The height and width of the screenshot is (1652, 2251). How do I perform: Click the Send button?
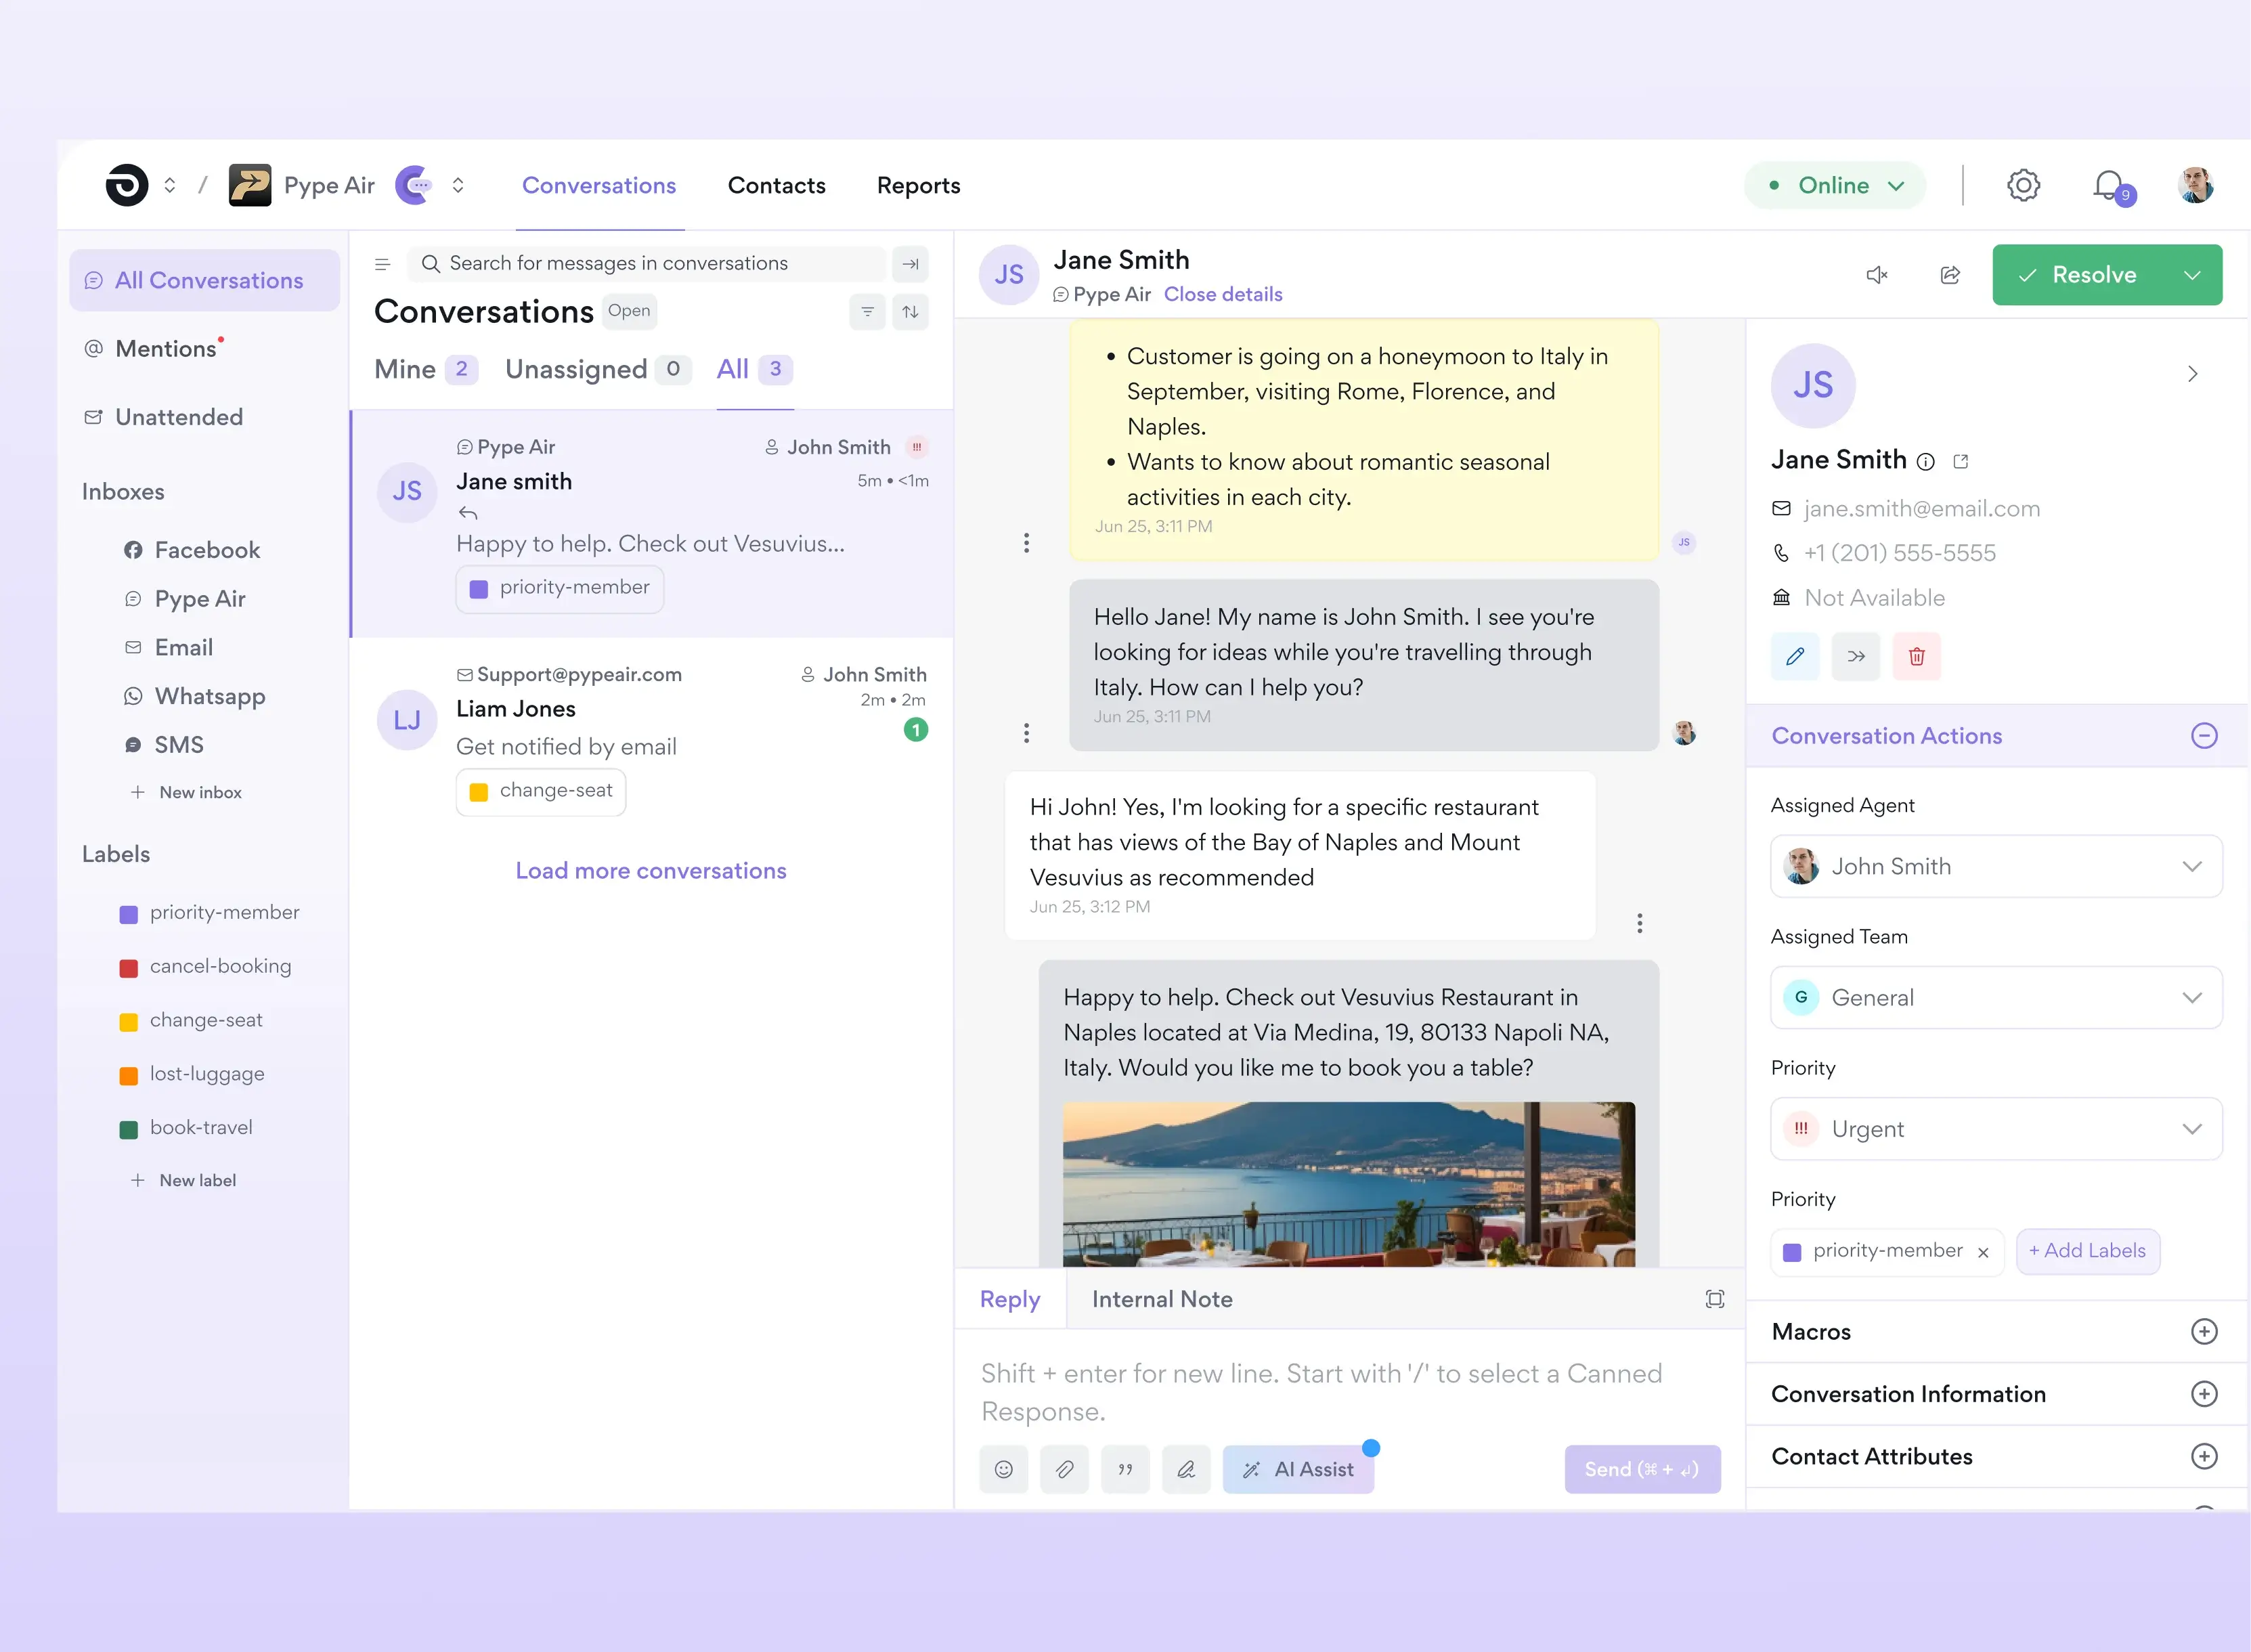point(1642,1469)
